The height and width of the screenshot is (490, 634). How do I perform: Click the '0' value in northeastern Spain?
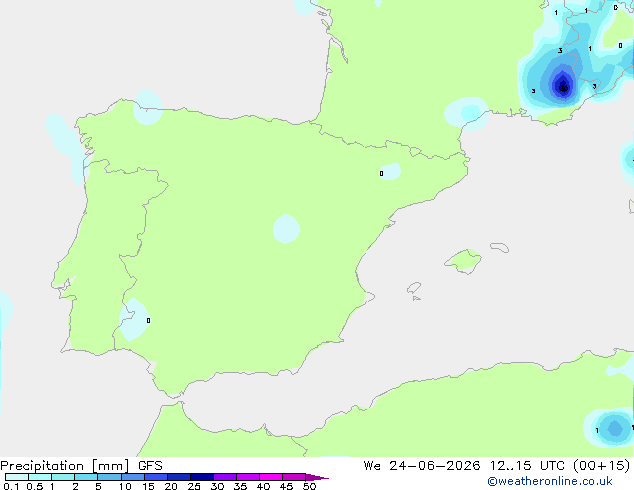click(381, 173)
